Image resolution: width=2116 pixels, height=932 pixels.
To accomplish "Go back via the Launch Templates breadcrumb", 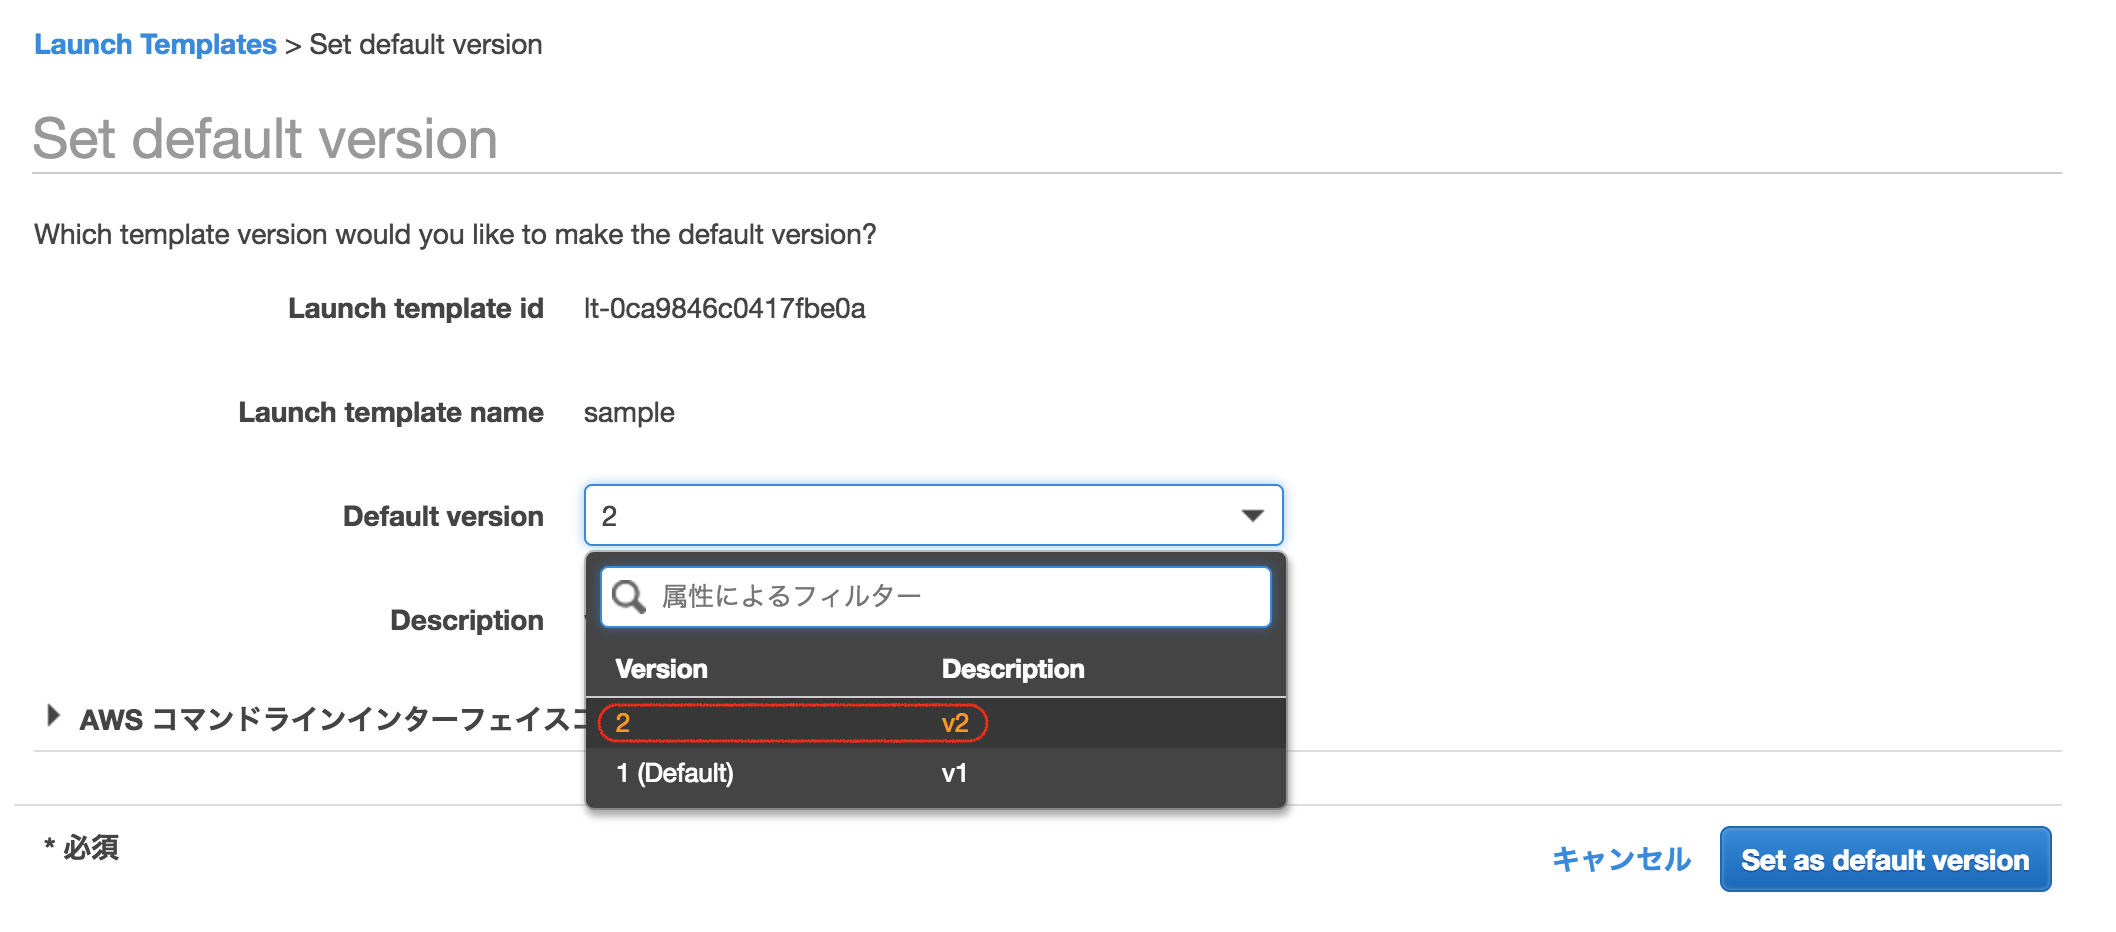I will coord(155,45).
